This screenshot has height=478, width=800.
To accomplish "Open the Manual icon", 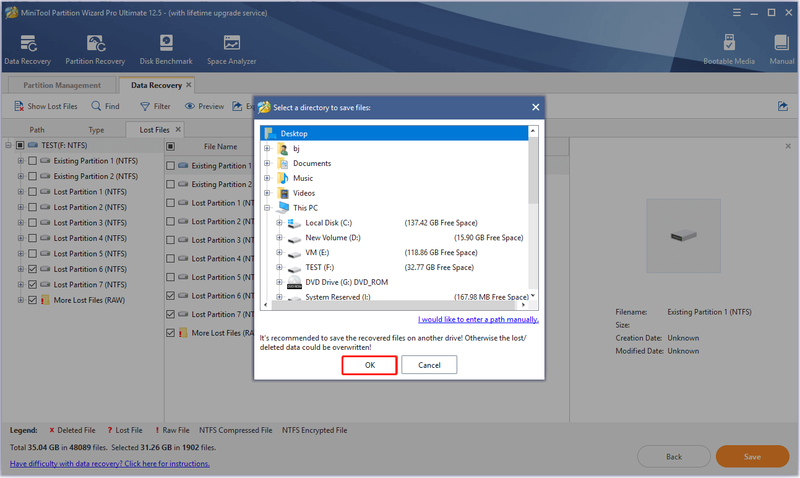I will pyautogui.click(x=781, y=43).
